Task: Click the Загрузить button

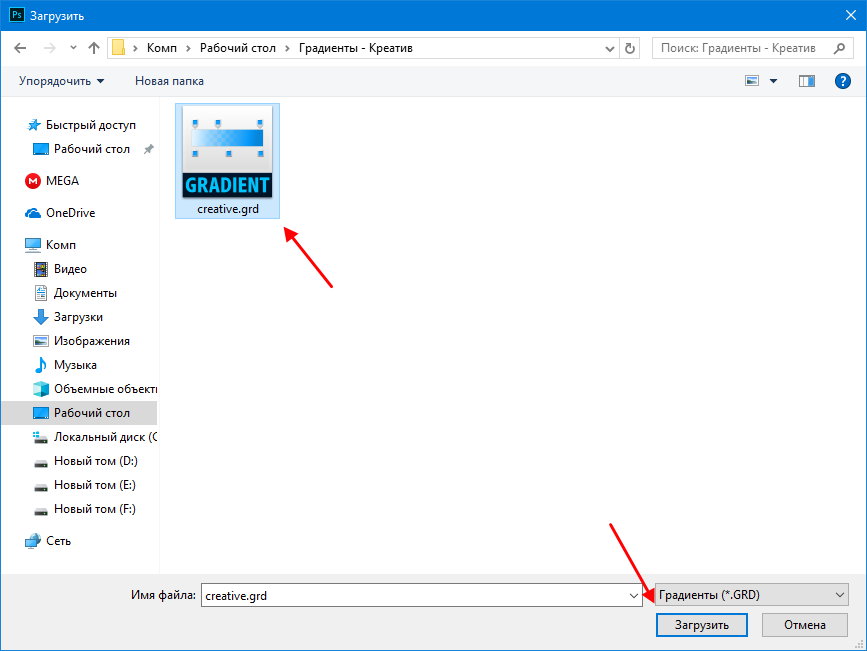Action: (x=702, y=625)
